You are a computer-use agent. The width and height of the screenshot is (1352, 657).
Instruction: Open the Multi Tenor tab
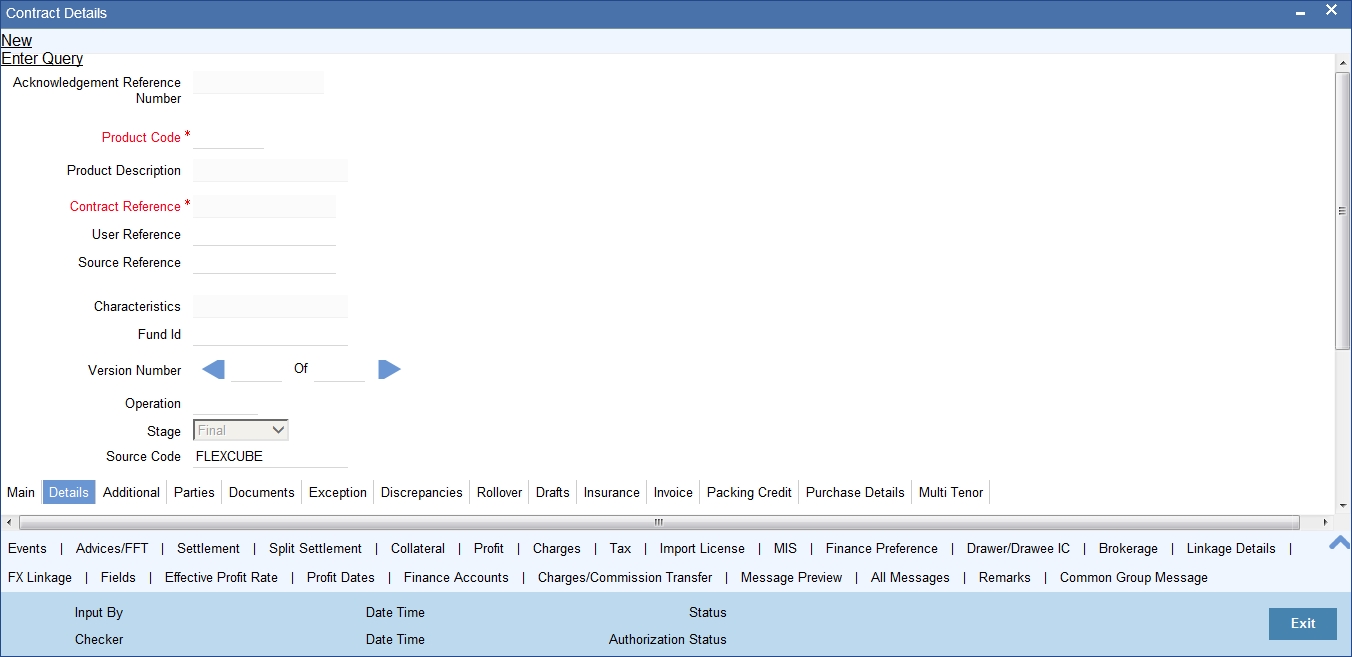(951, 492)
